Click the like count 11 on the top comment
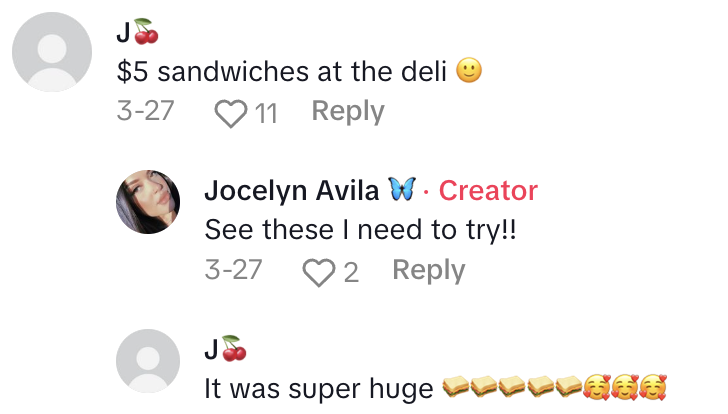 point(265,112)
